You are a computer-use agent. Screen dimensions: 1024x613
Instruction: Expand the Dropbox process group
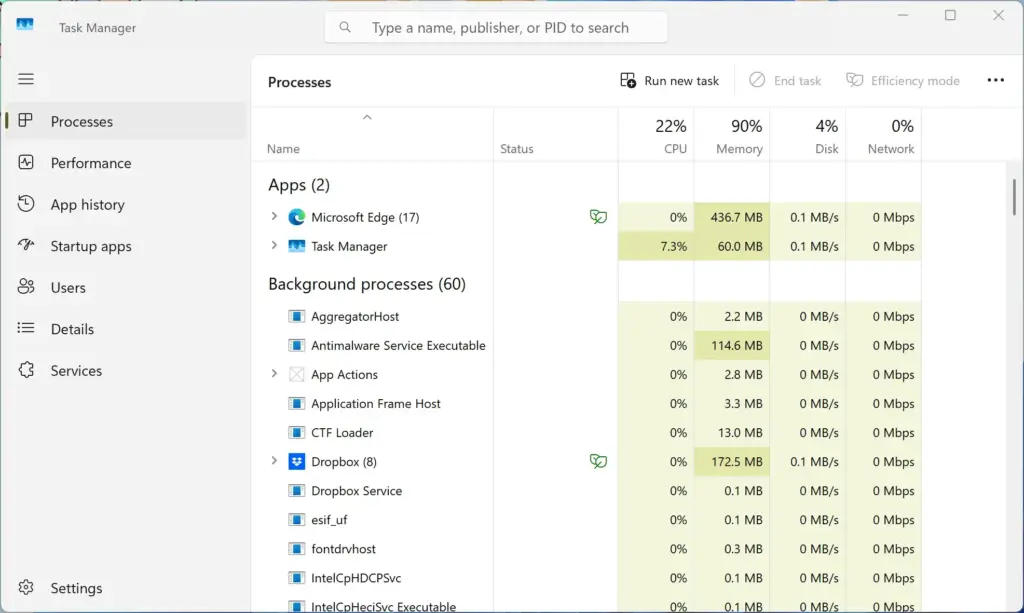tap(274, 461)
